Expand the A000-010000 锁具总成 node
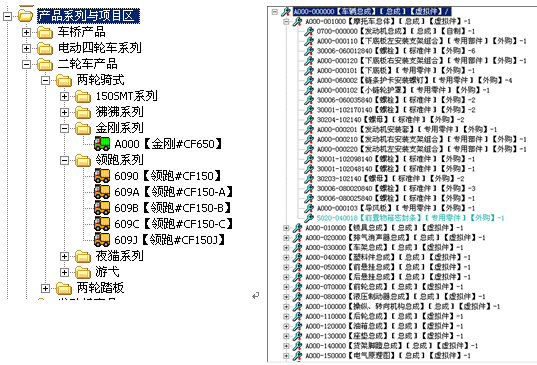This screenshot has height=365, width=537. coord(286,228)
